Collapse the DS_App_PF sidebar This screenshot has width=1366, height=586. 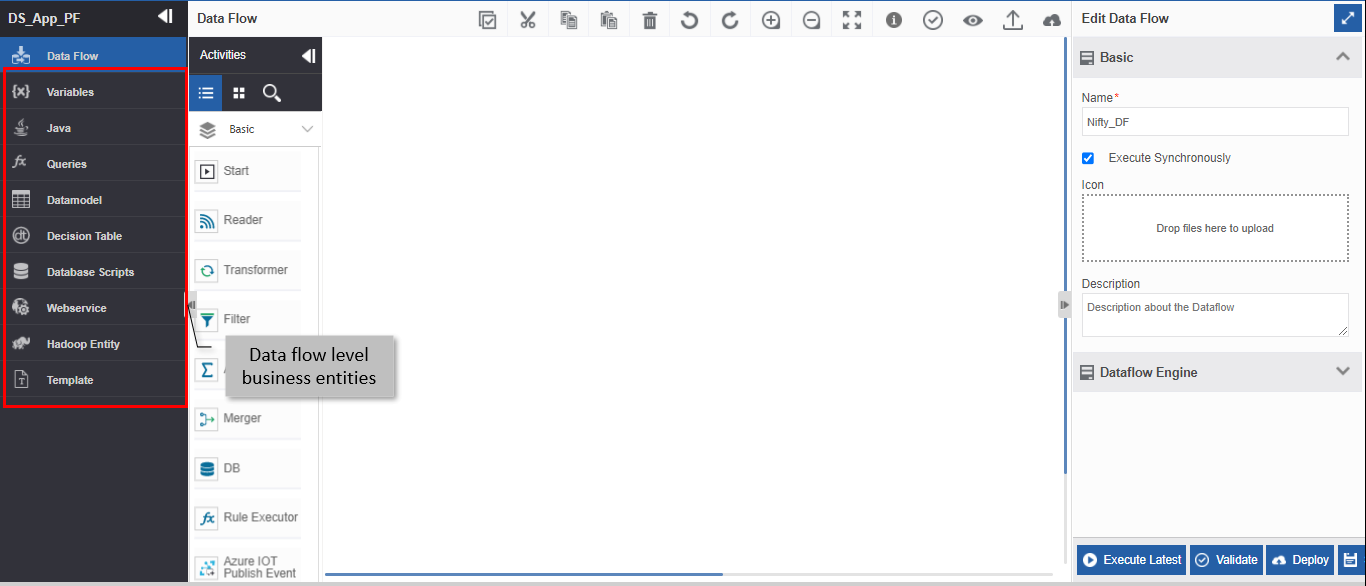pyautogui.click(x=166, y=17)
